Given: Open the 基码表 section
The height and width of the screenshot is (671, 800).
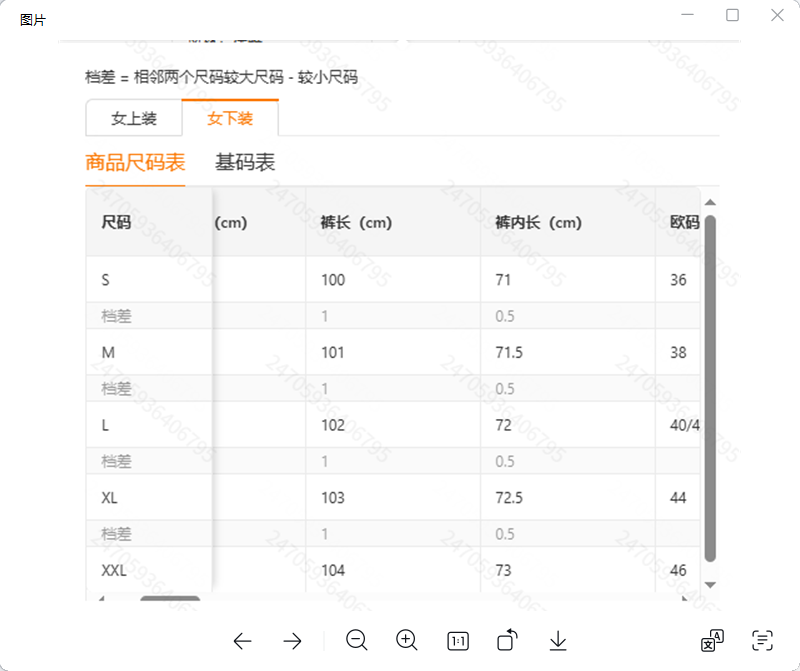Looking at the screenshot, I should coord(245,163).
